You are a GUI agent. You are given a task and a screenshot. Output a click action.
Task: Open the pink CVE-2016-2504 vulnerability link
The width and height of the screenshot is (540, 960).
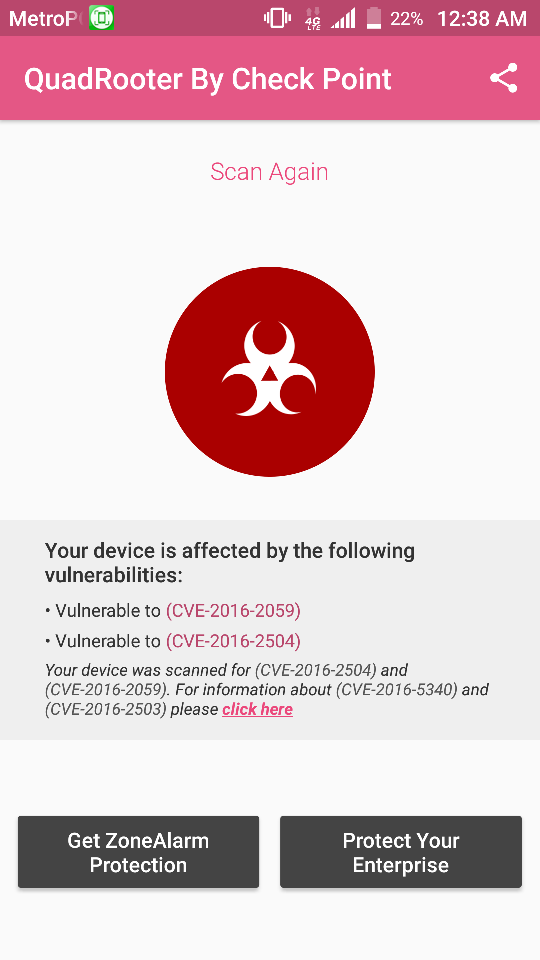[233, 641]
